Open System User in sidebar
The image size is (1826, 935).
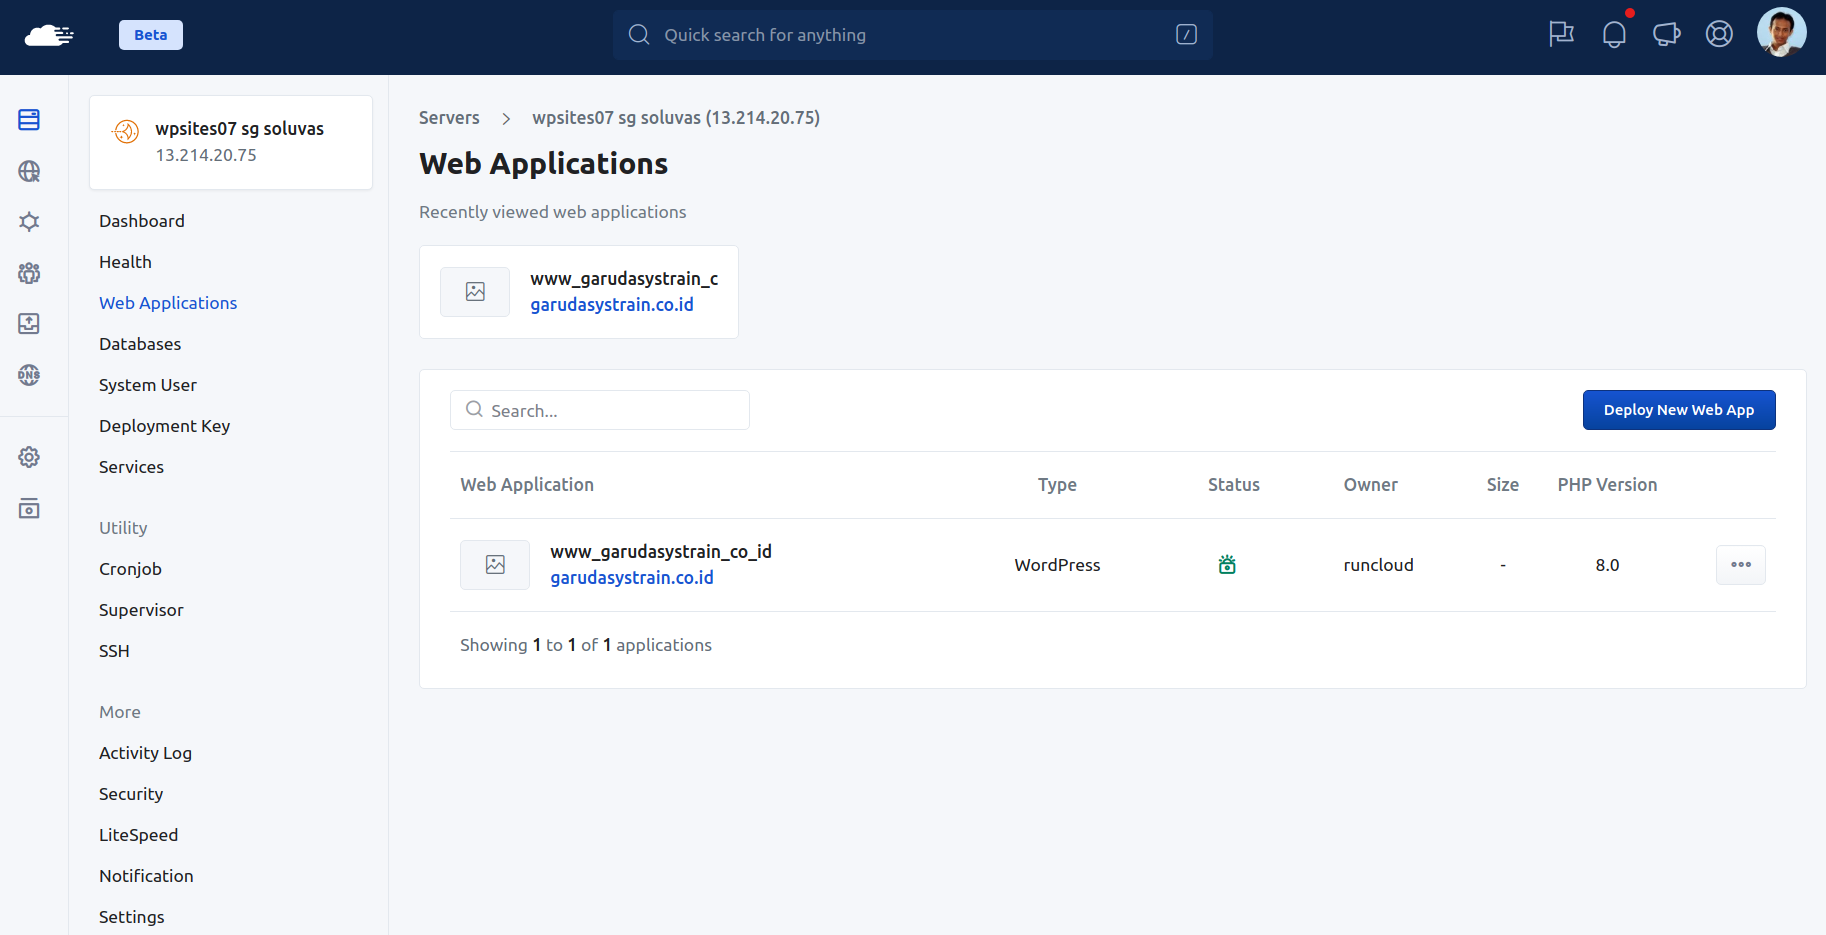point(148,385)
